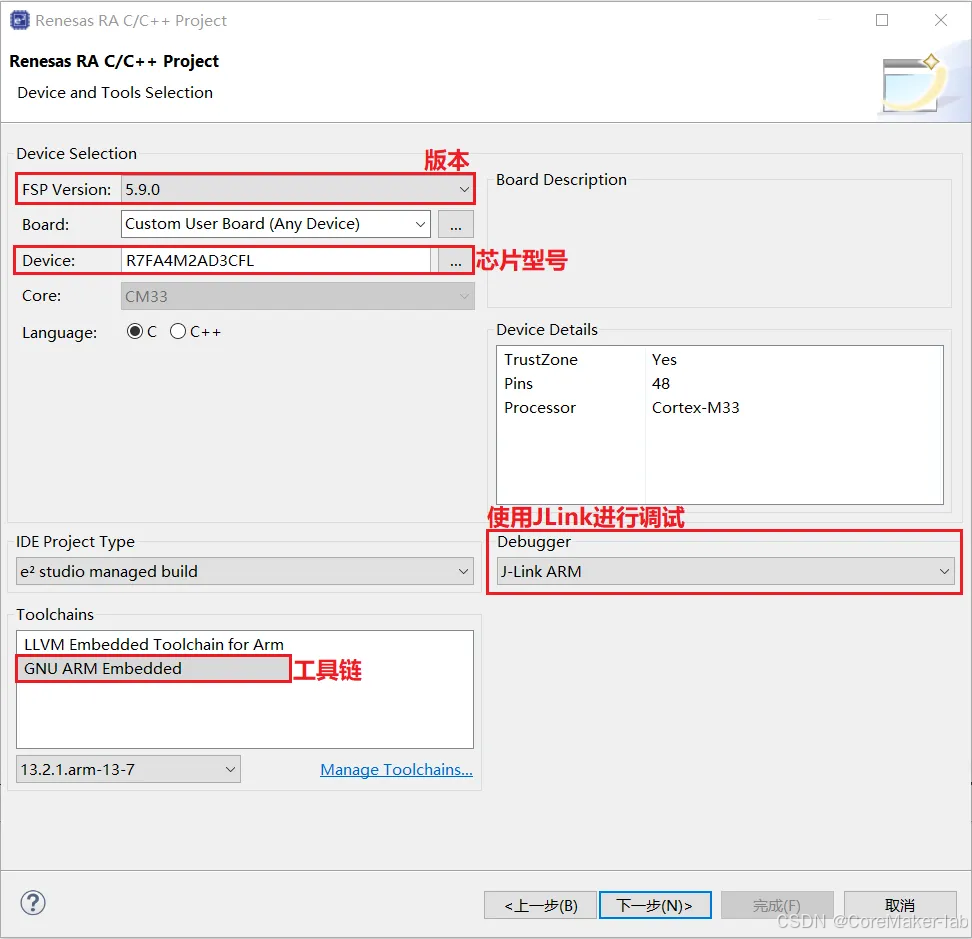Click the Processor Cortex-M33 row
The width and height of the screenshot is (972, 939).
(720, 408)
